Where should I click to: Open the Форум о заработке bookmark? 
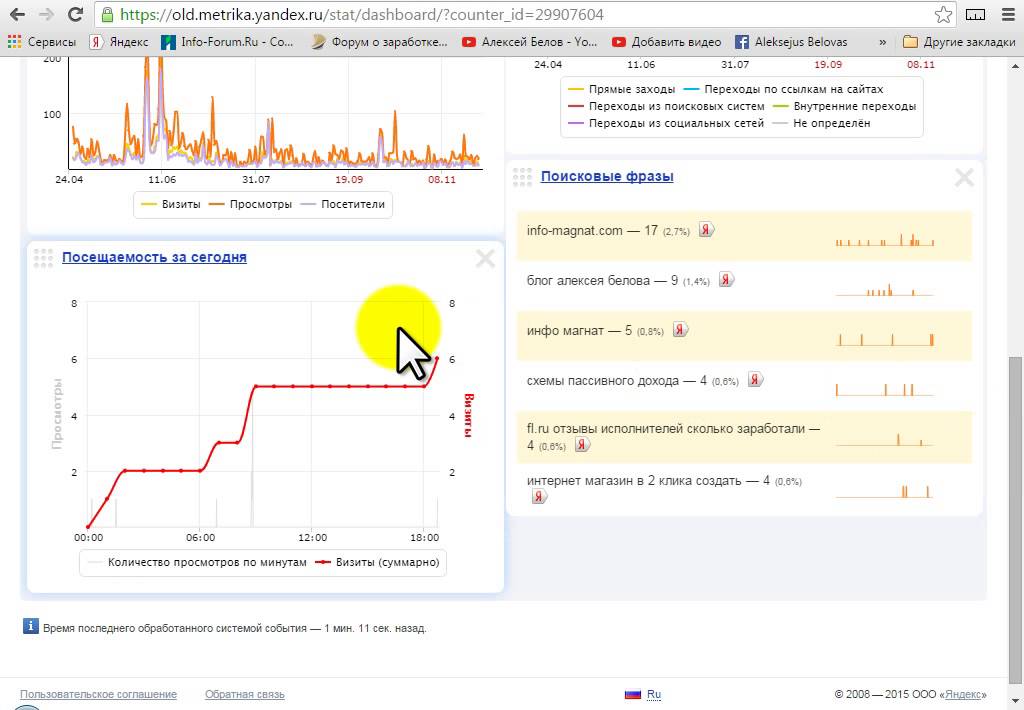(x=379, y=42)
